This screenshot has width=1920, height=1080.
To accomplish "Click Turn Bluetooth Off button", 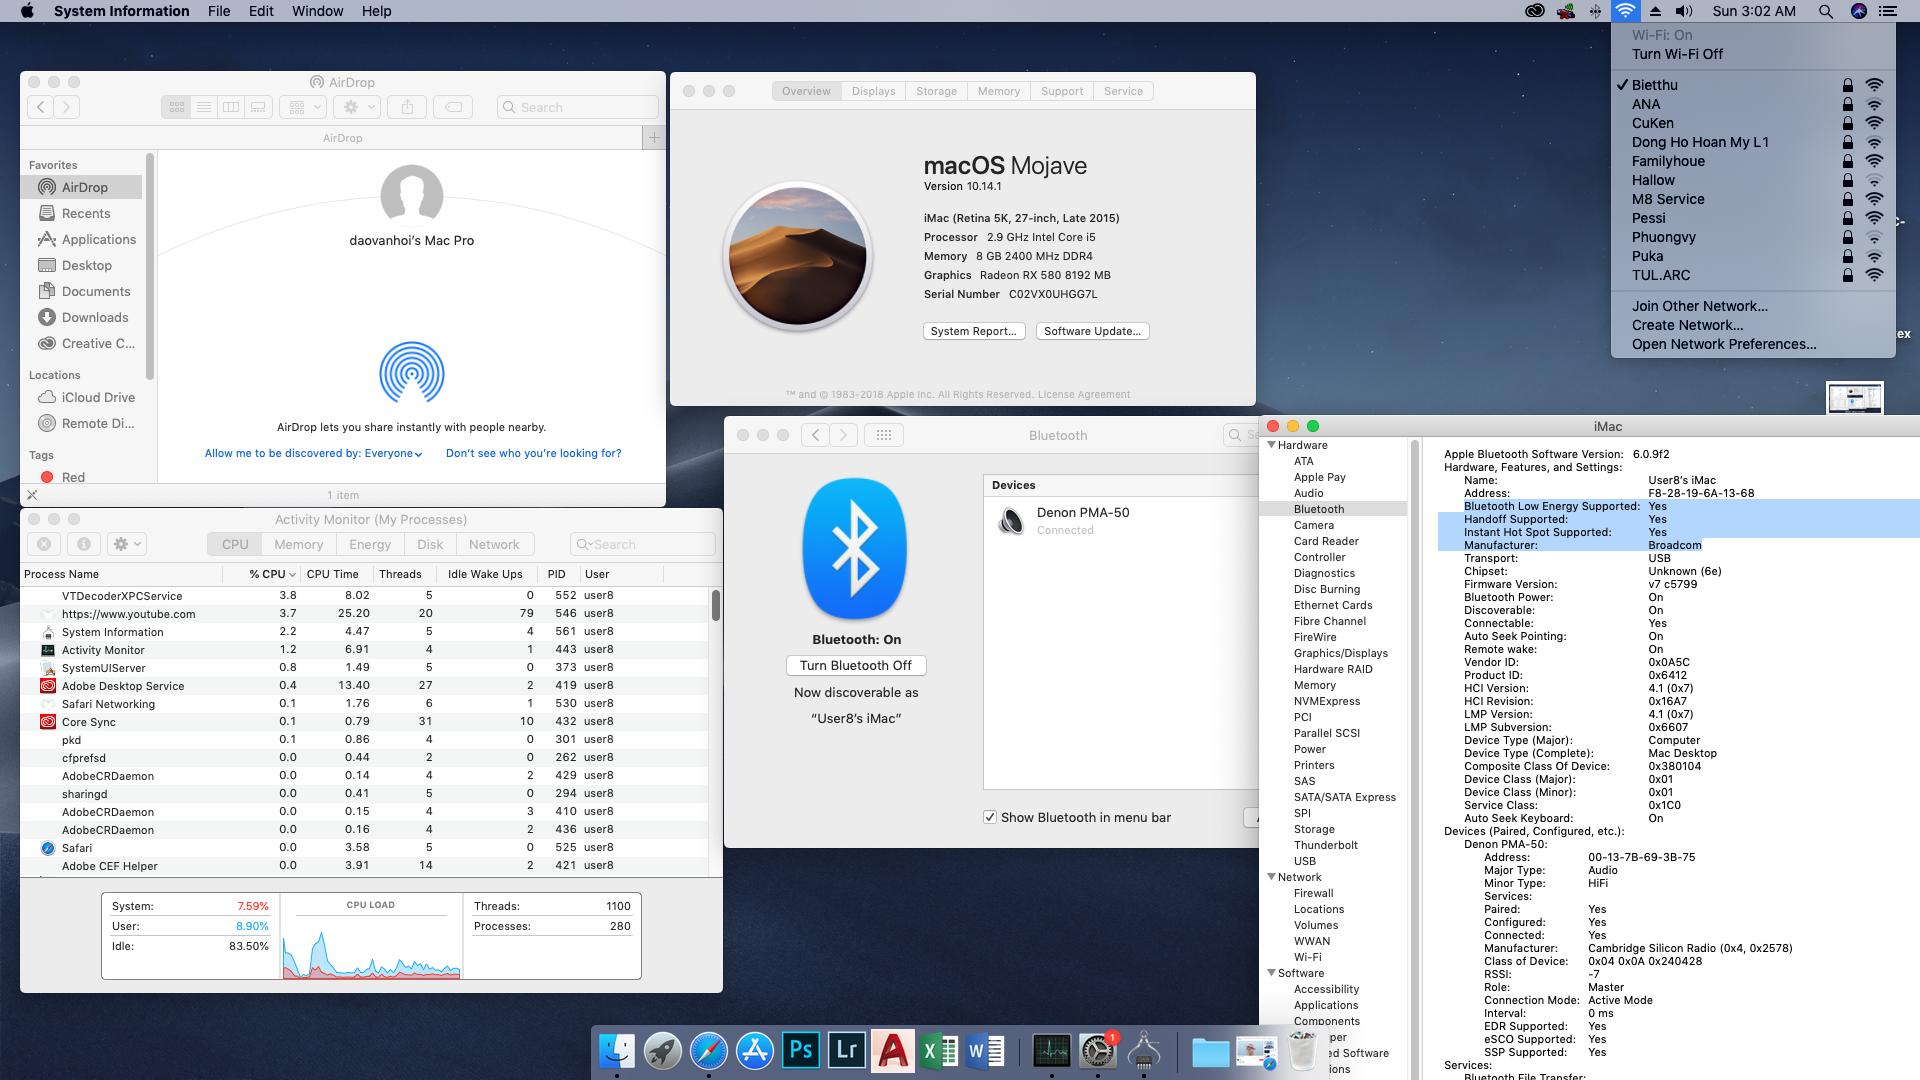I will [x=855, y=665].
